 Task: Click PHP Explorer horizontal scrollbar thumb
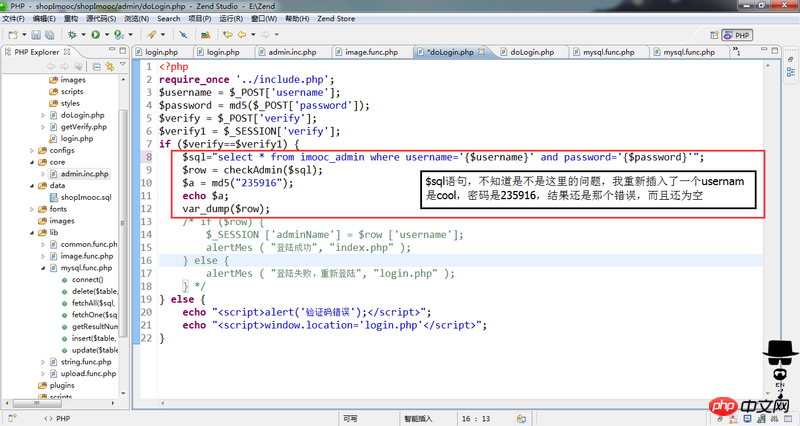(x=37, y=403)
